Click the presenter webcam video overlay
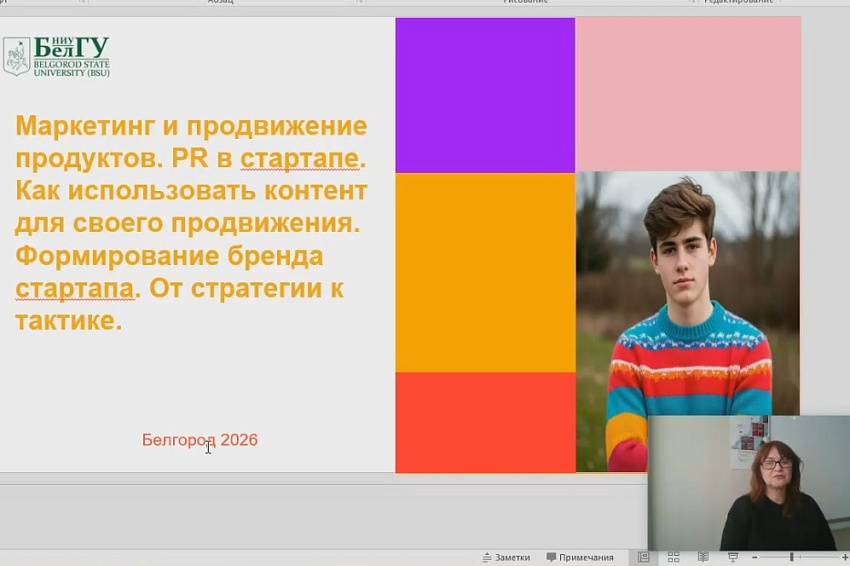This screenshot has width=850, height=566. pyautogui.click(x=749, y=482)
